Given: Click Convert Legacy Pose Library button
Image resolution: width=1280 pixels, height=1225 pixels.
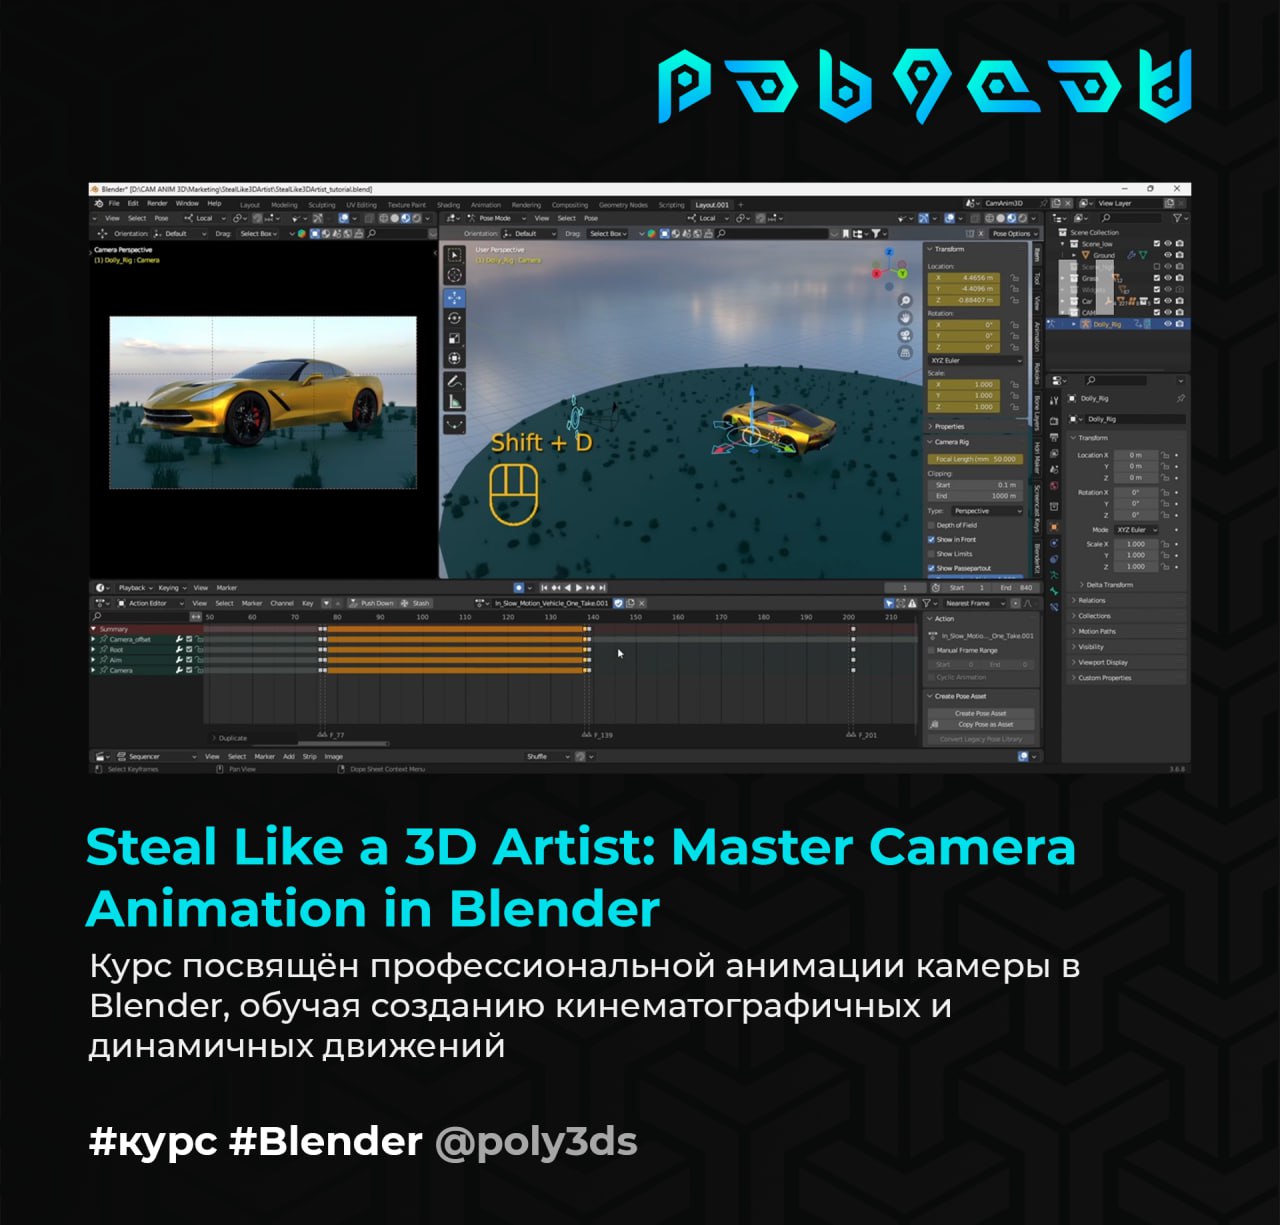Looking at the screenshot, I should click(980, 740).
